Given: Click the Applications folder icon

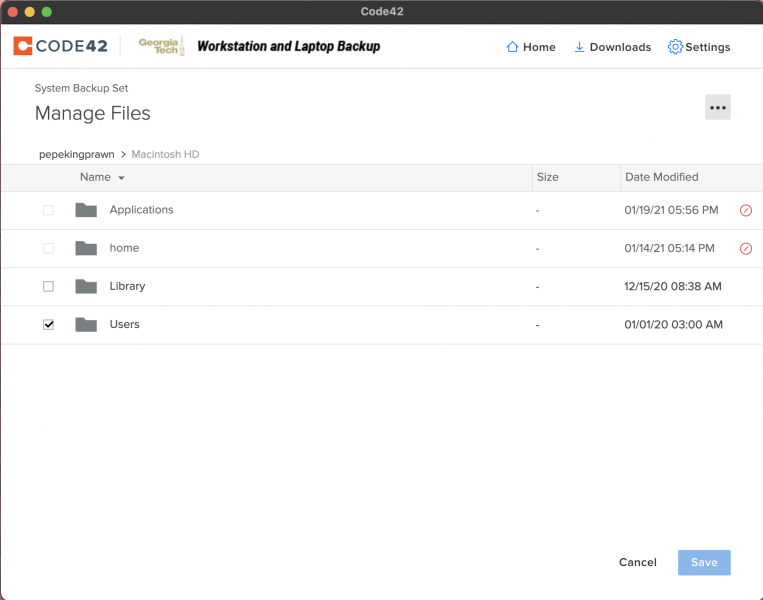Looking at the screenshot, I should pos(86,210).
